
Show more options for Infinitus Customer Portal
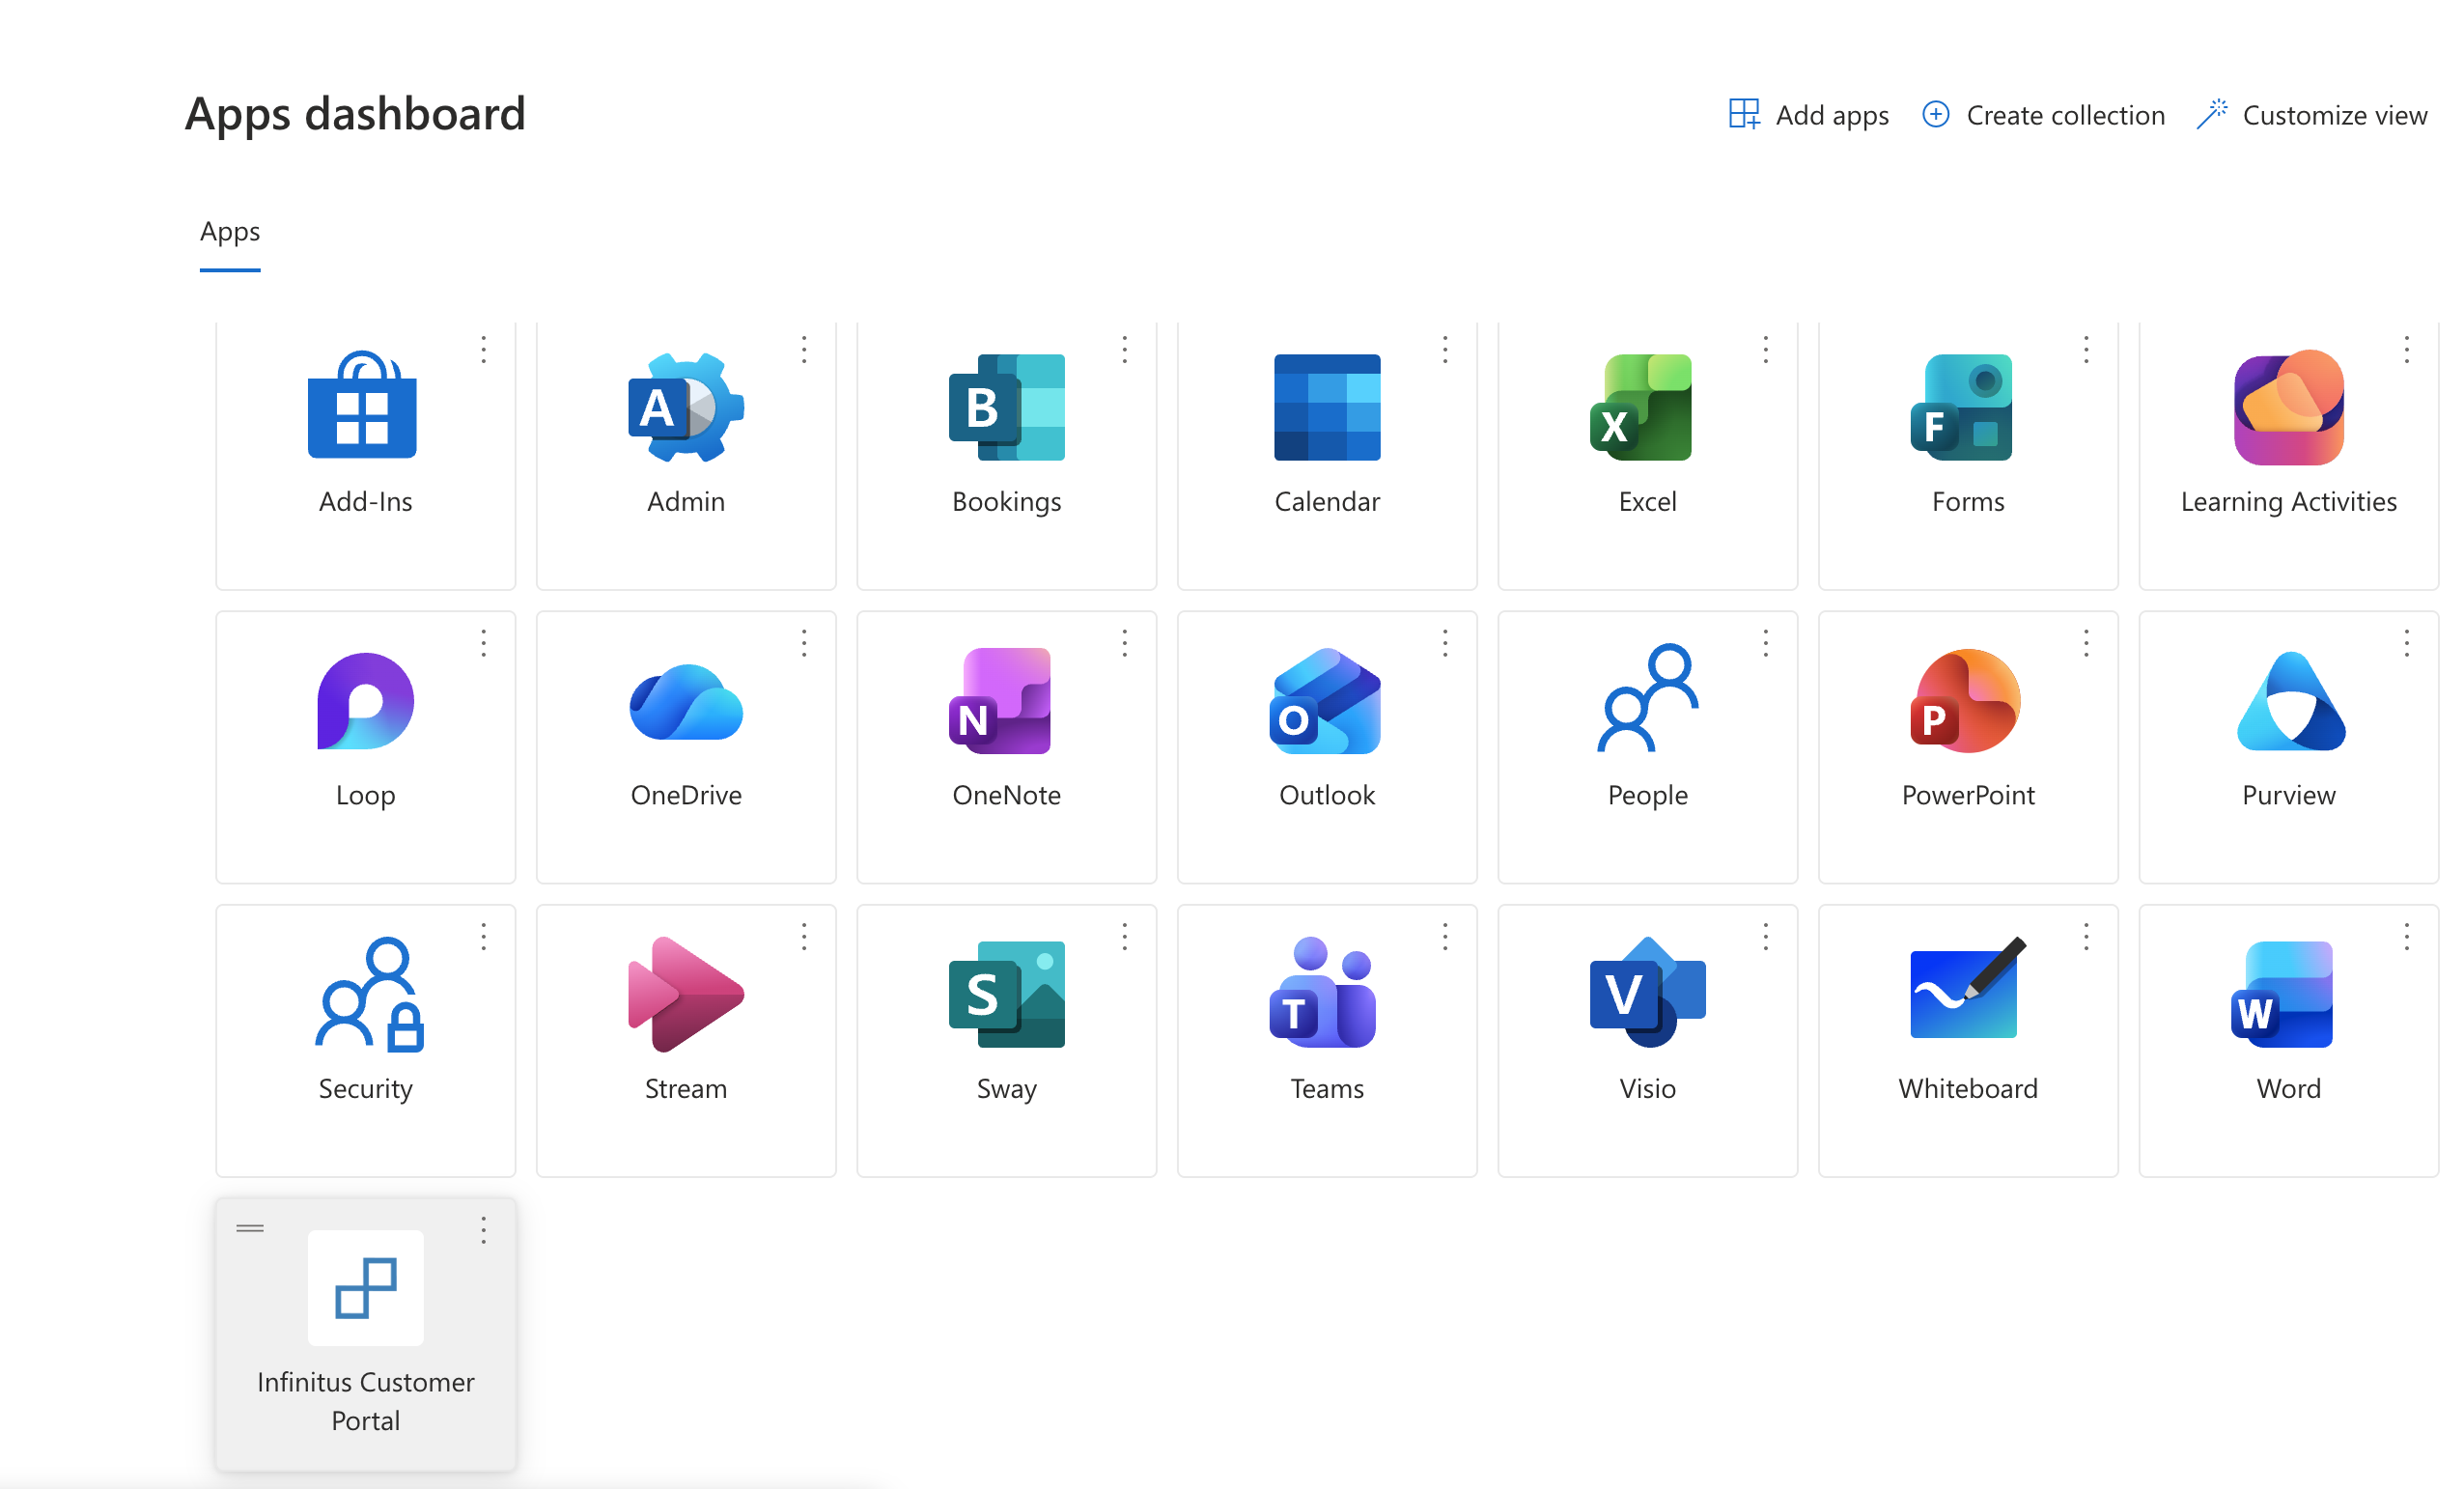point(483,1231)
